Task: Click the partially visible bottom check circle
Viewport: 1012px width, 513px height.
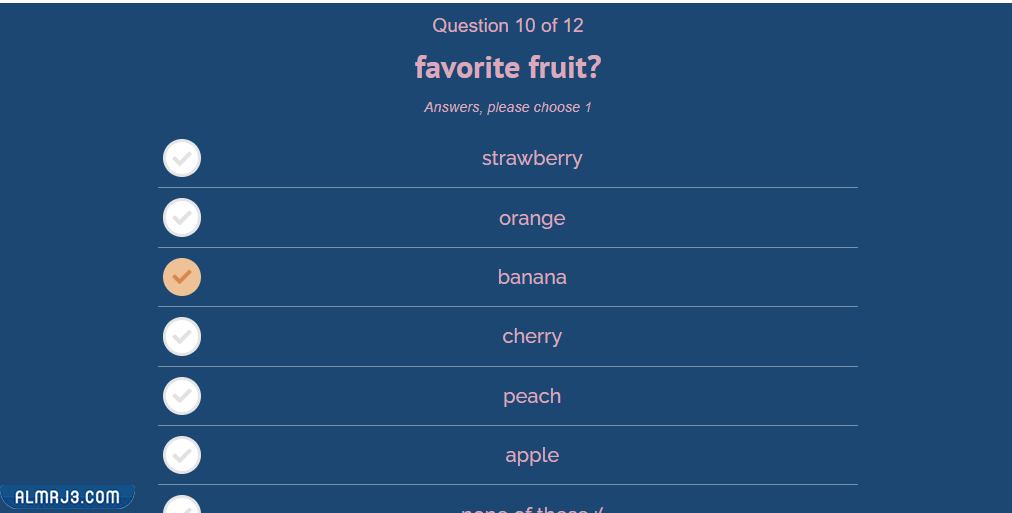Action: (182, 506)
